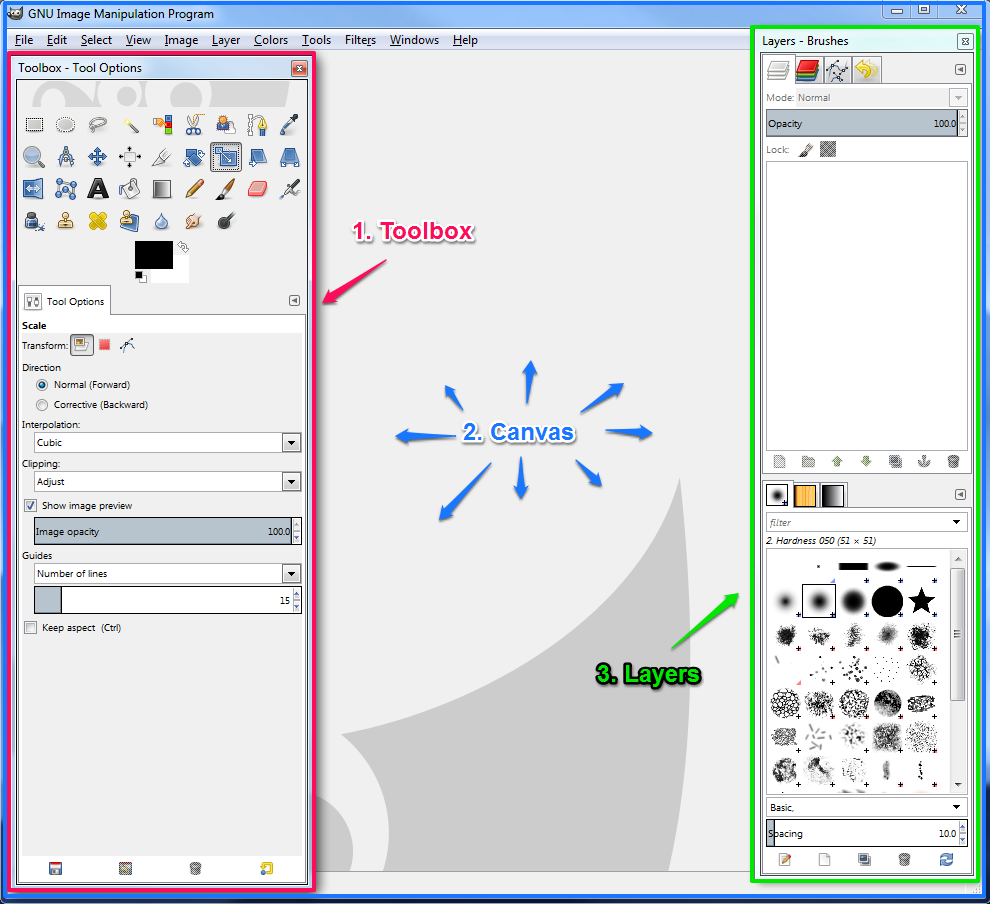Click the Delete Layer trash icon
990x904 pixels.
(x=953, y=461)
